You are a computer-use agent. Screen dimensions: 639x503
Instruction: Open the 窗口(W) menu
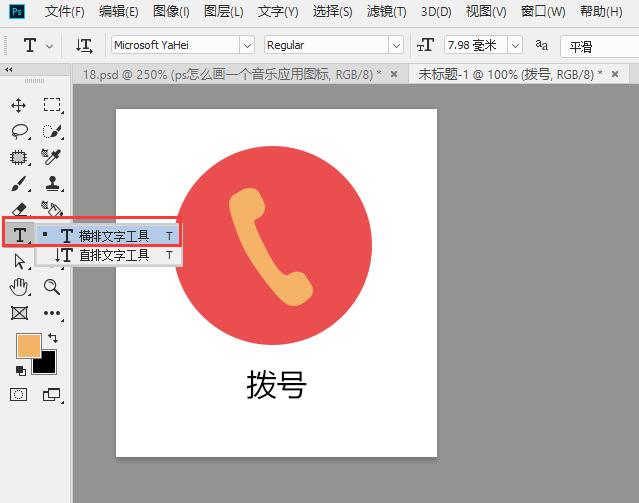tap(543, 11)
